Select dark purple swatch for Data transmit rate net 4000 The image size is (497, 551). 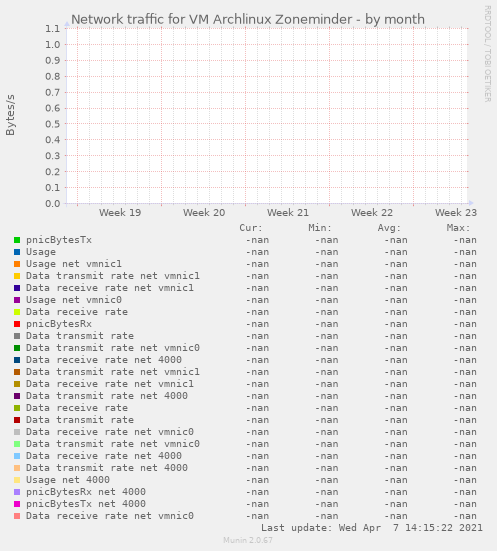(17, 396)
